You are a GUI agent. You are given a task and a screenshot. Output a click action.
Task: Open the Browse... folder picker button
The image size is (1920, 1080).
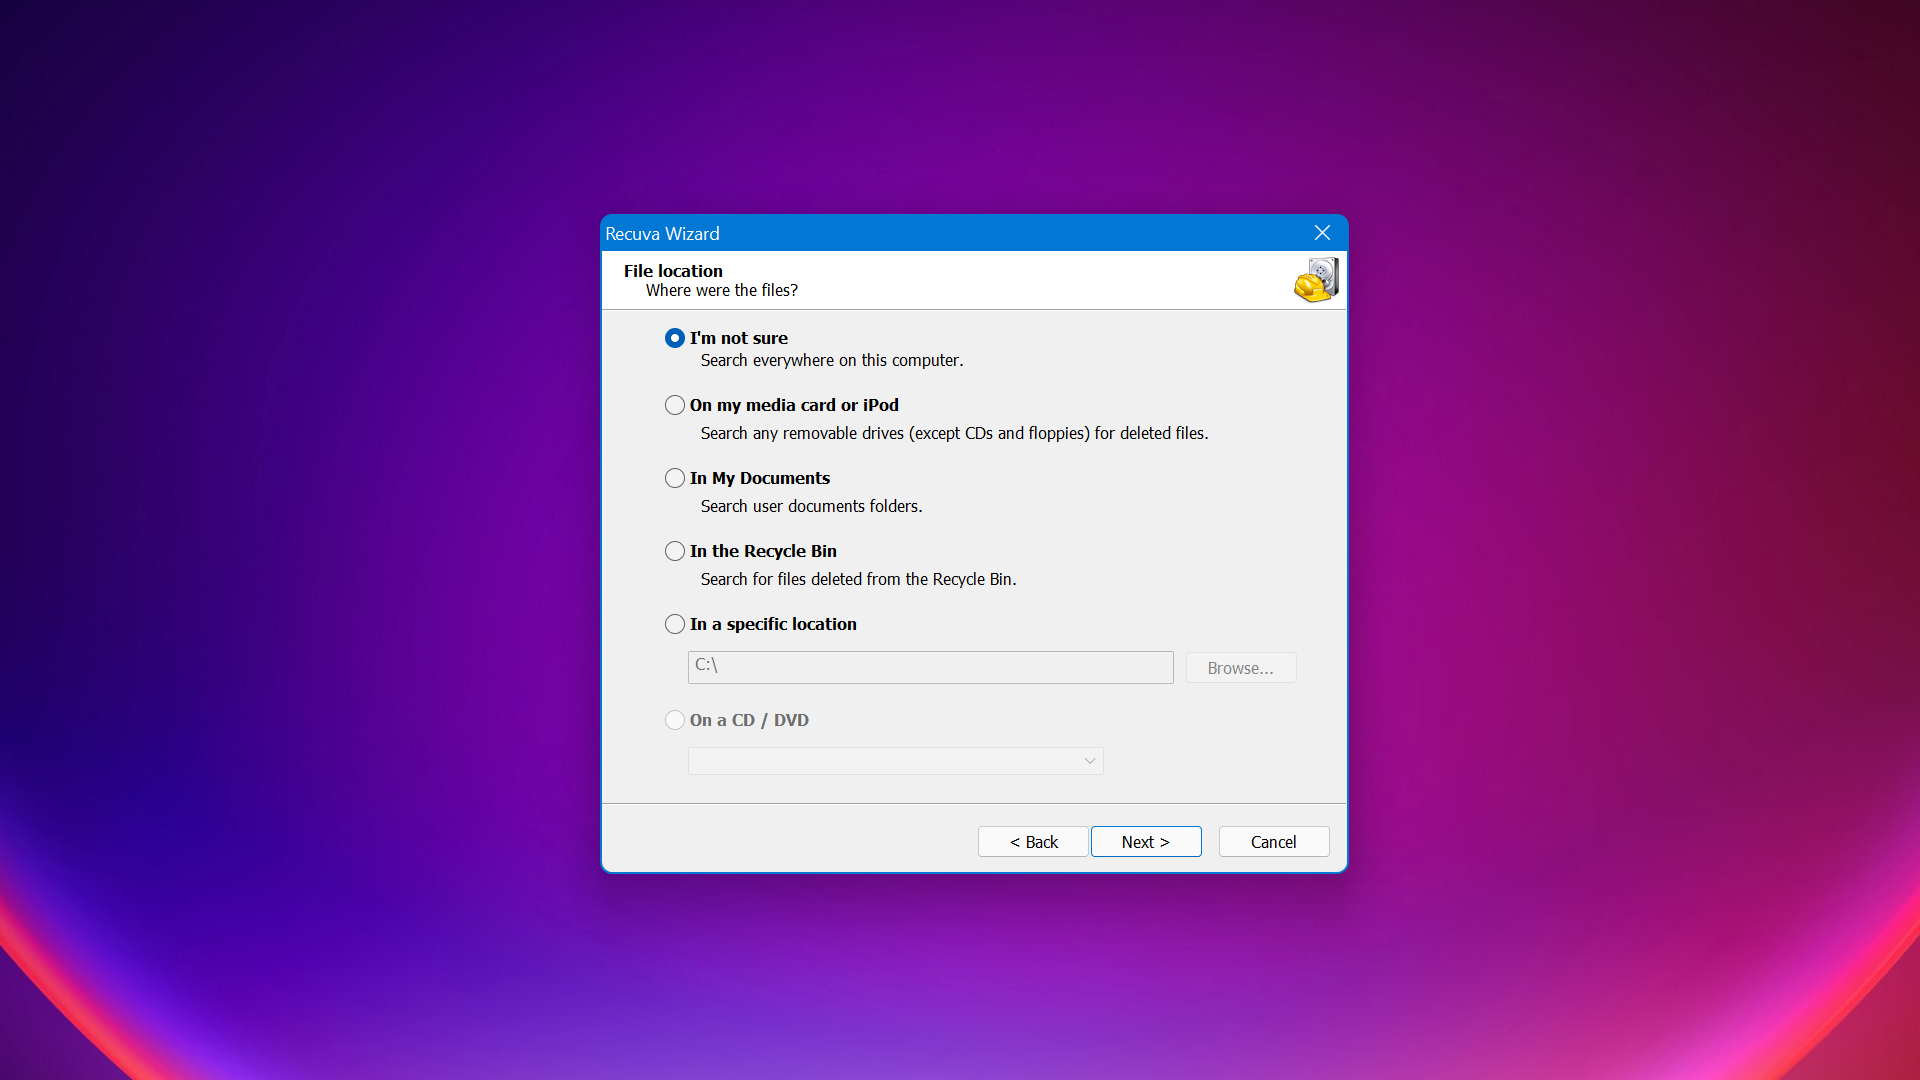(x=1240, y=668)
